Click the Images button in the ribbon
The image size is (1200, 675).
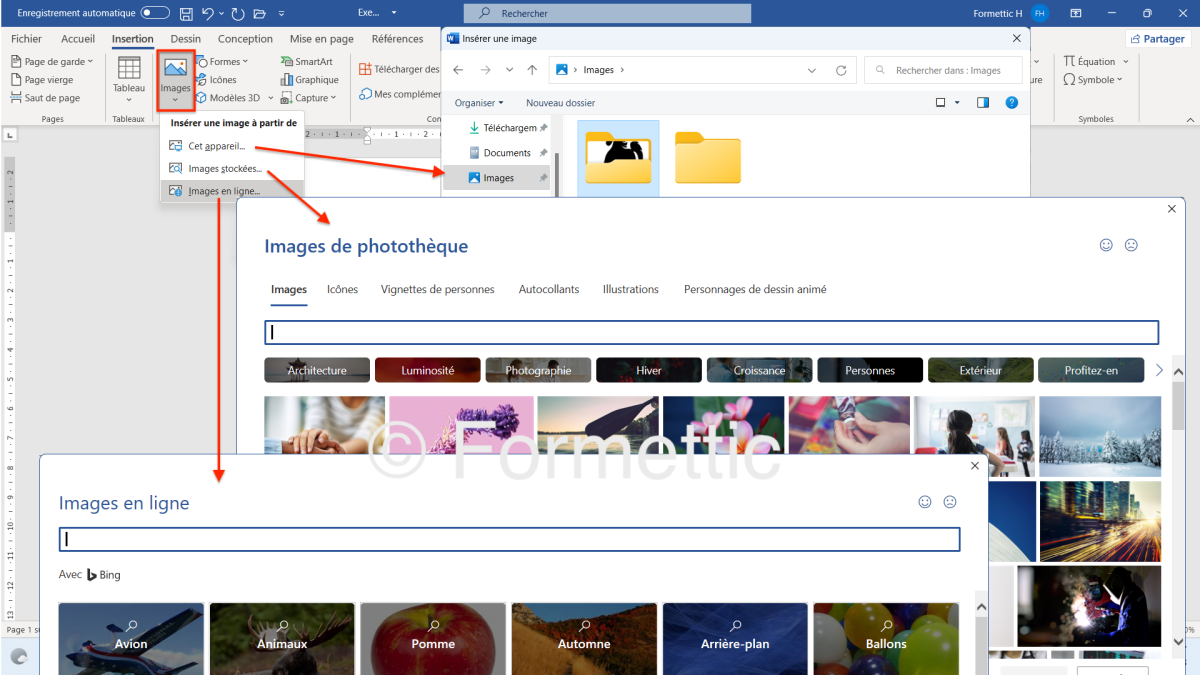(175, 78)
